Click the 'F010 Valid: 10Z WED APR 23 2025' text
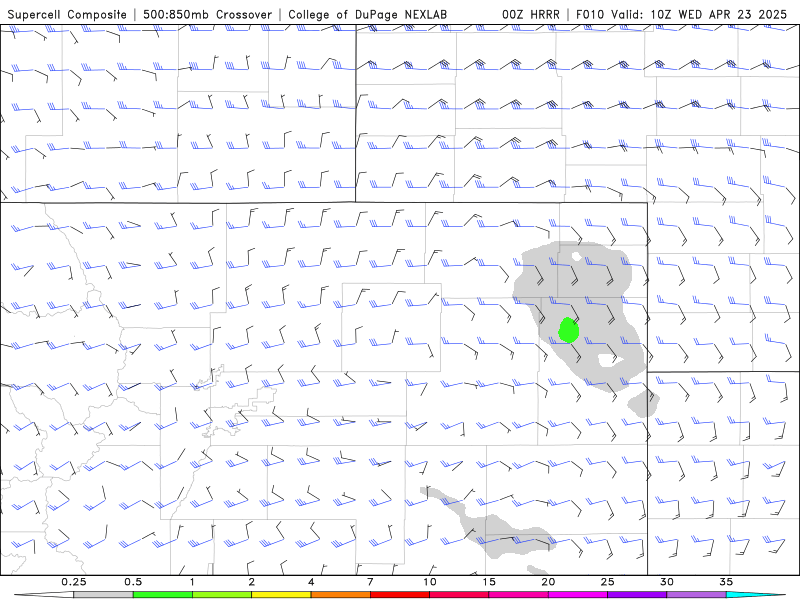Viewport: 800px width, 600px height. click(682, 15)
